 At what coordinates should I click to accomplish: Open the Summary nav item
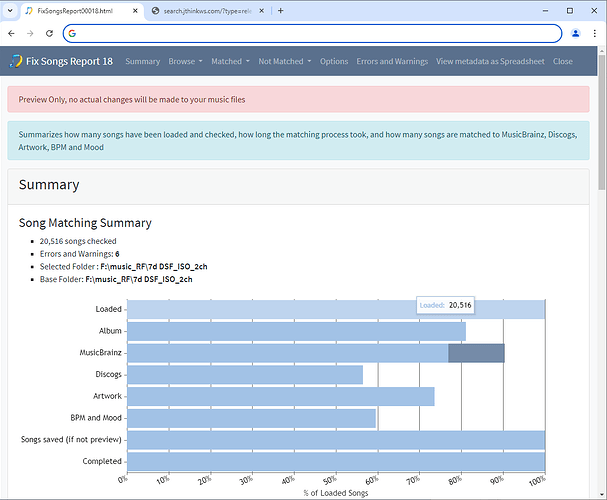point(143,62)
